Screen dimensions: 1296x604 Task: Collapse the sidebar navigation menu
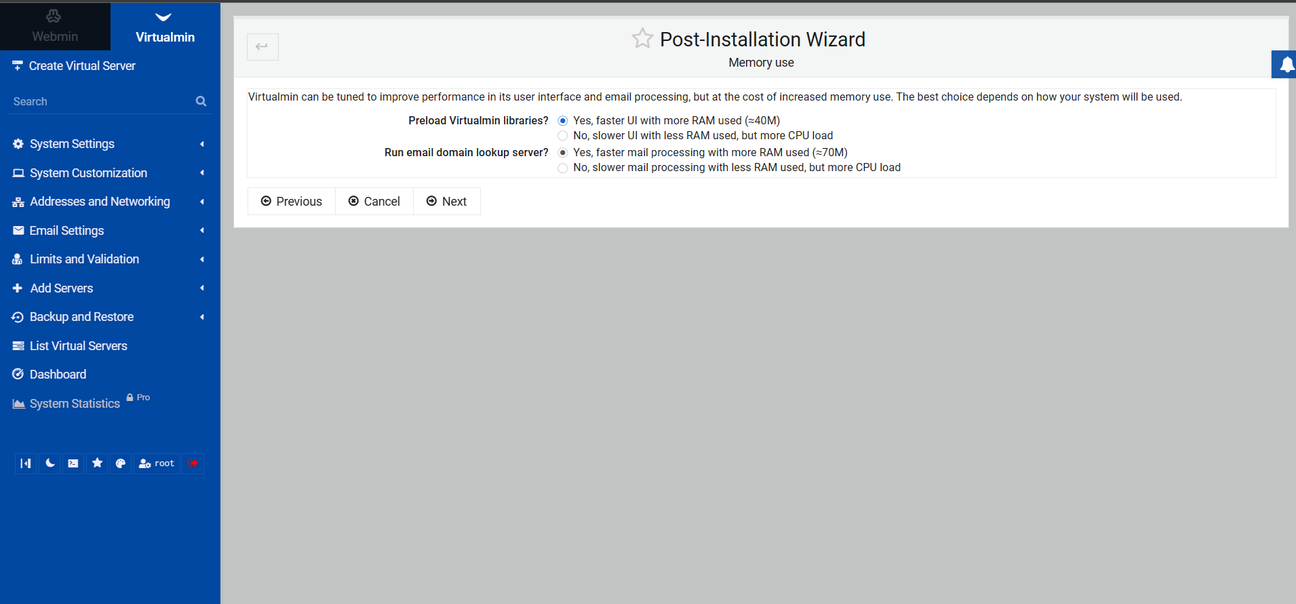coord(25,464)
